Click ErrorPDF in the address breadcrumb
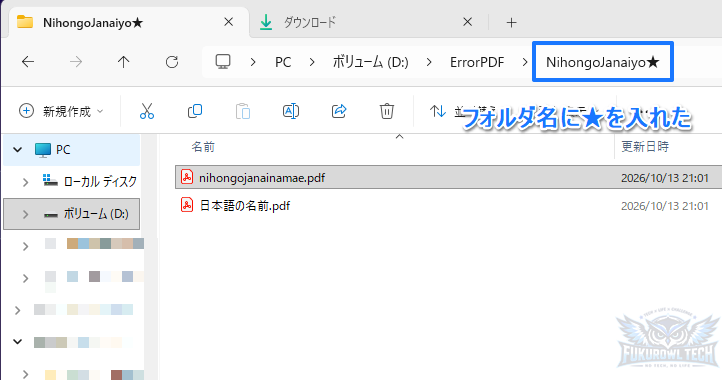 click(477, 62)
